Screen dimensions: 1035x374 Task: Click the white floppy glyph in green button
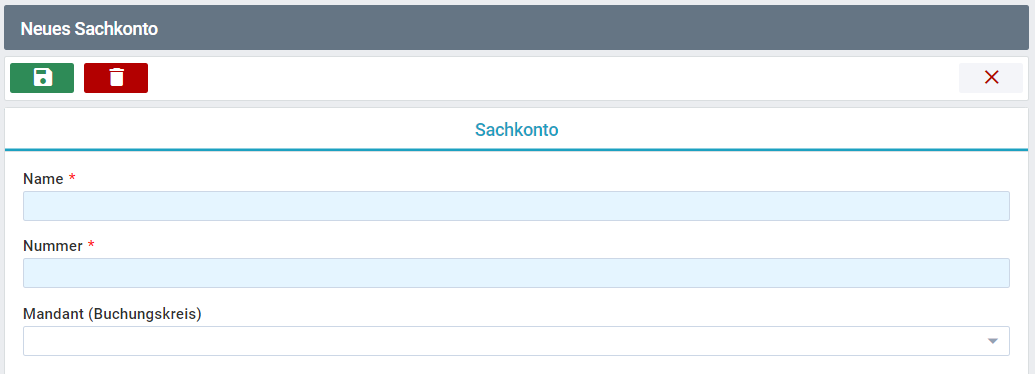pyautogui.click(x=42, y=78)
